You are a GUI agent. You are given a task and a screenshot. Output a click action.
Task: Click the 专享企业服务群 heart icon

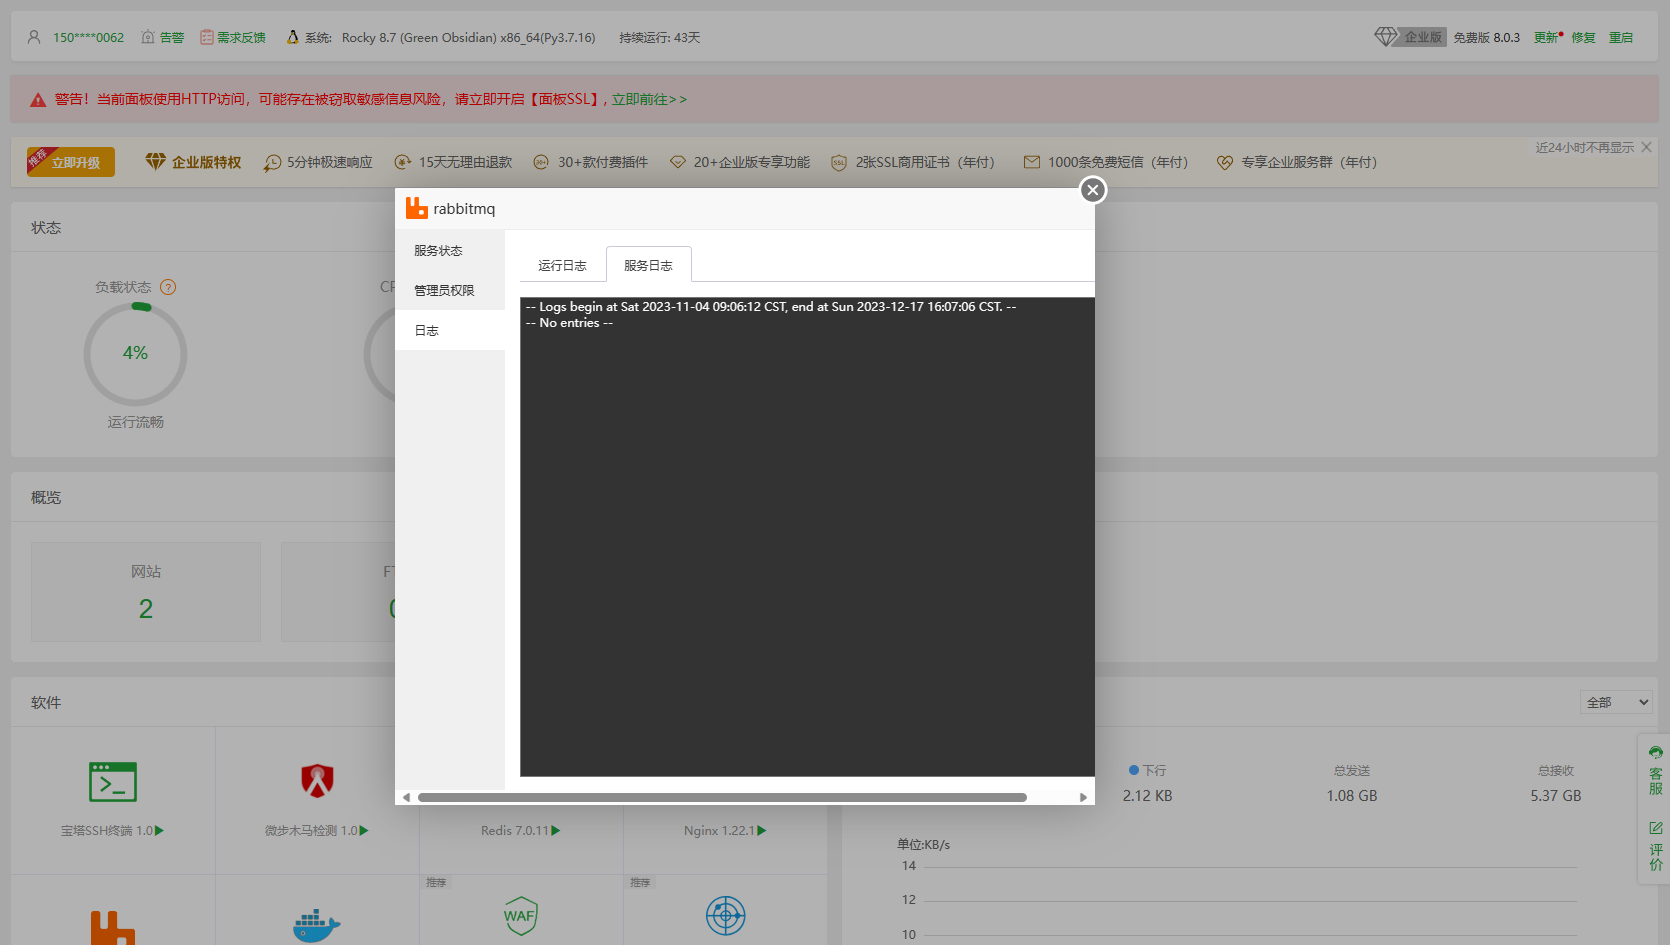(1225, 162)
